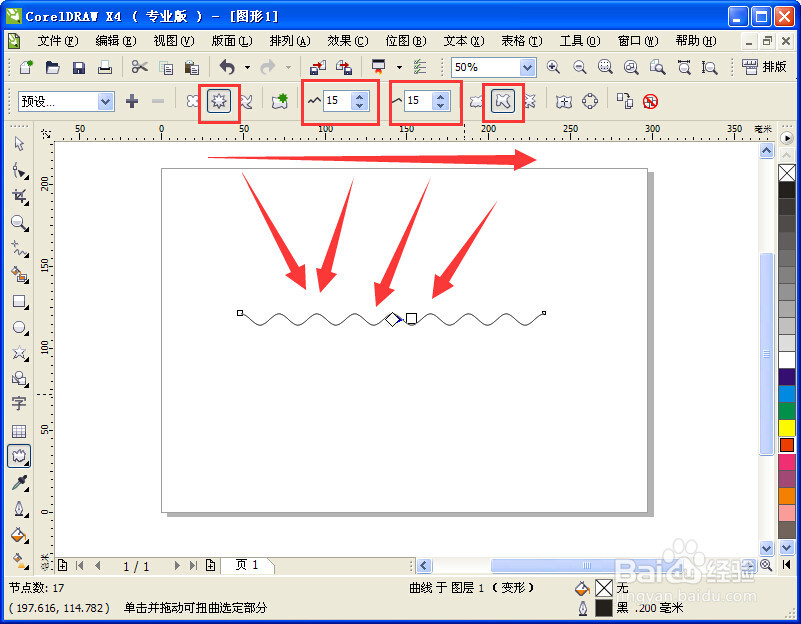Click the 页 1 page tab
The image size is (801, 624).
pos(246,565)
